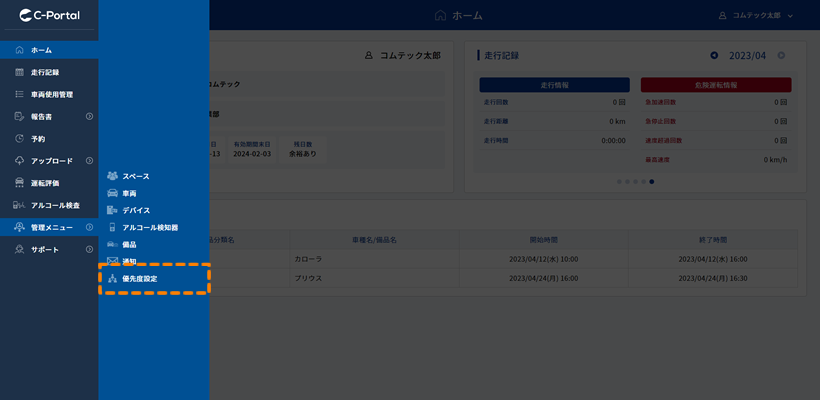Select 管理メニュー in the sidebar
This screenshot has height=400, width=820.
49,227
